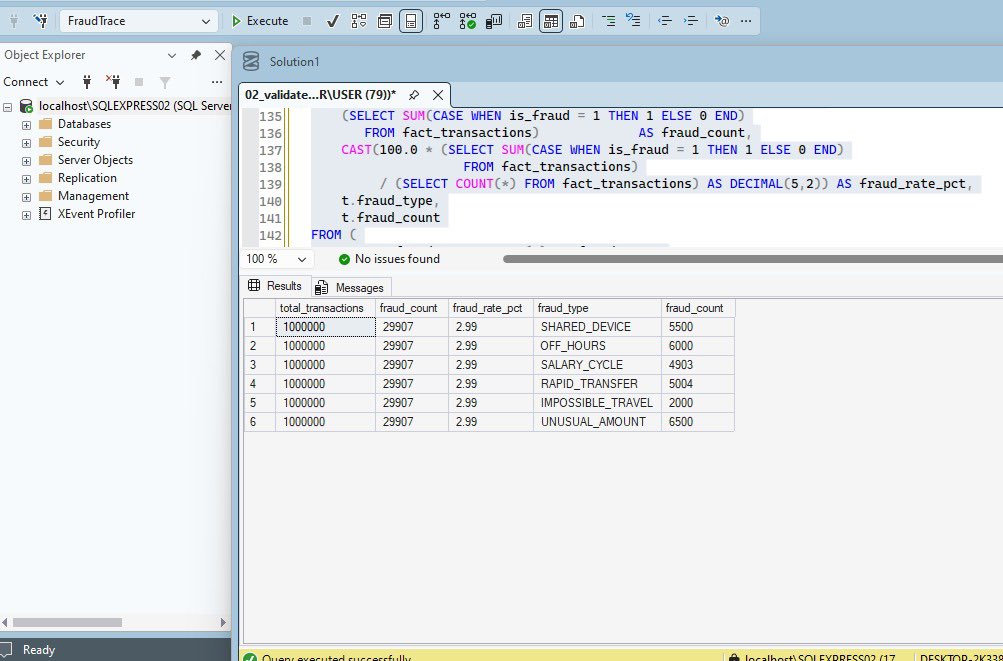Viewport: 1003px width, 661px height.
Task: Collapse the localhost\SQLEXPRESS02 server node
Action: tap(8, 107)
